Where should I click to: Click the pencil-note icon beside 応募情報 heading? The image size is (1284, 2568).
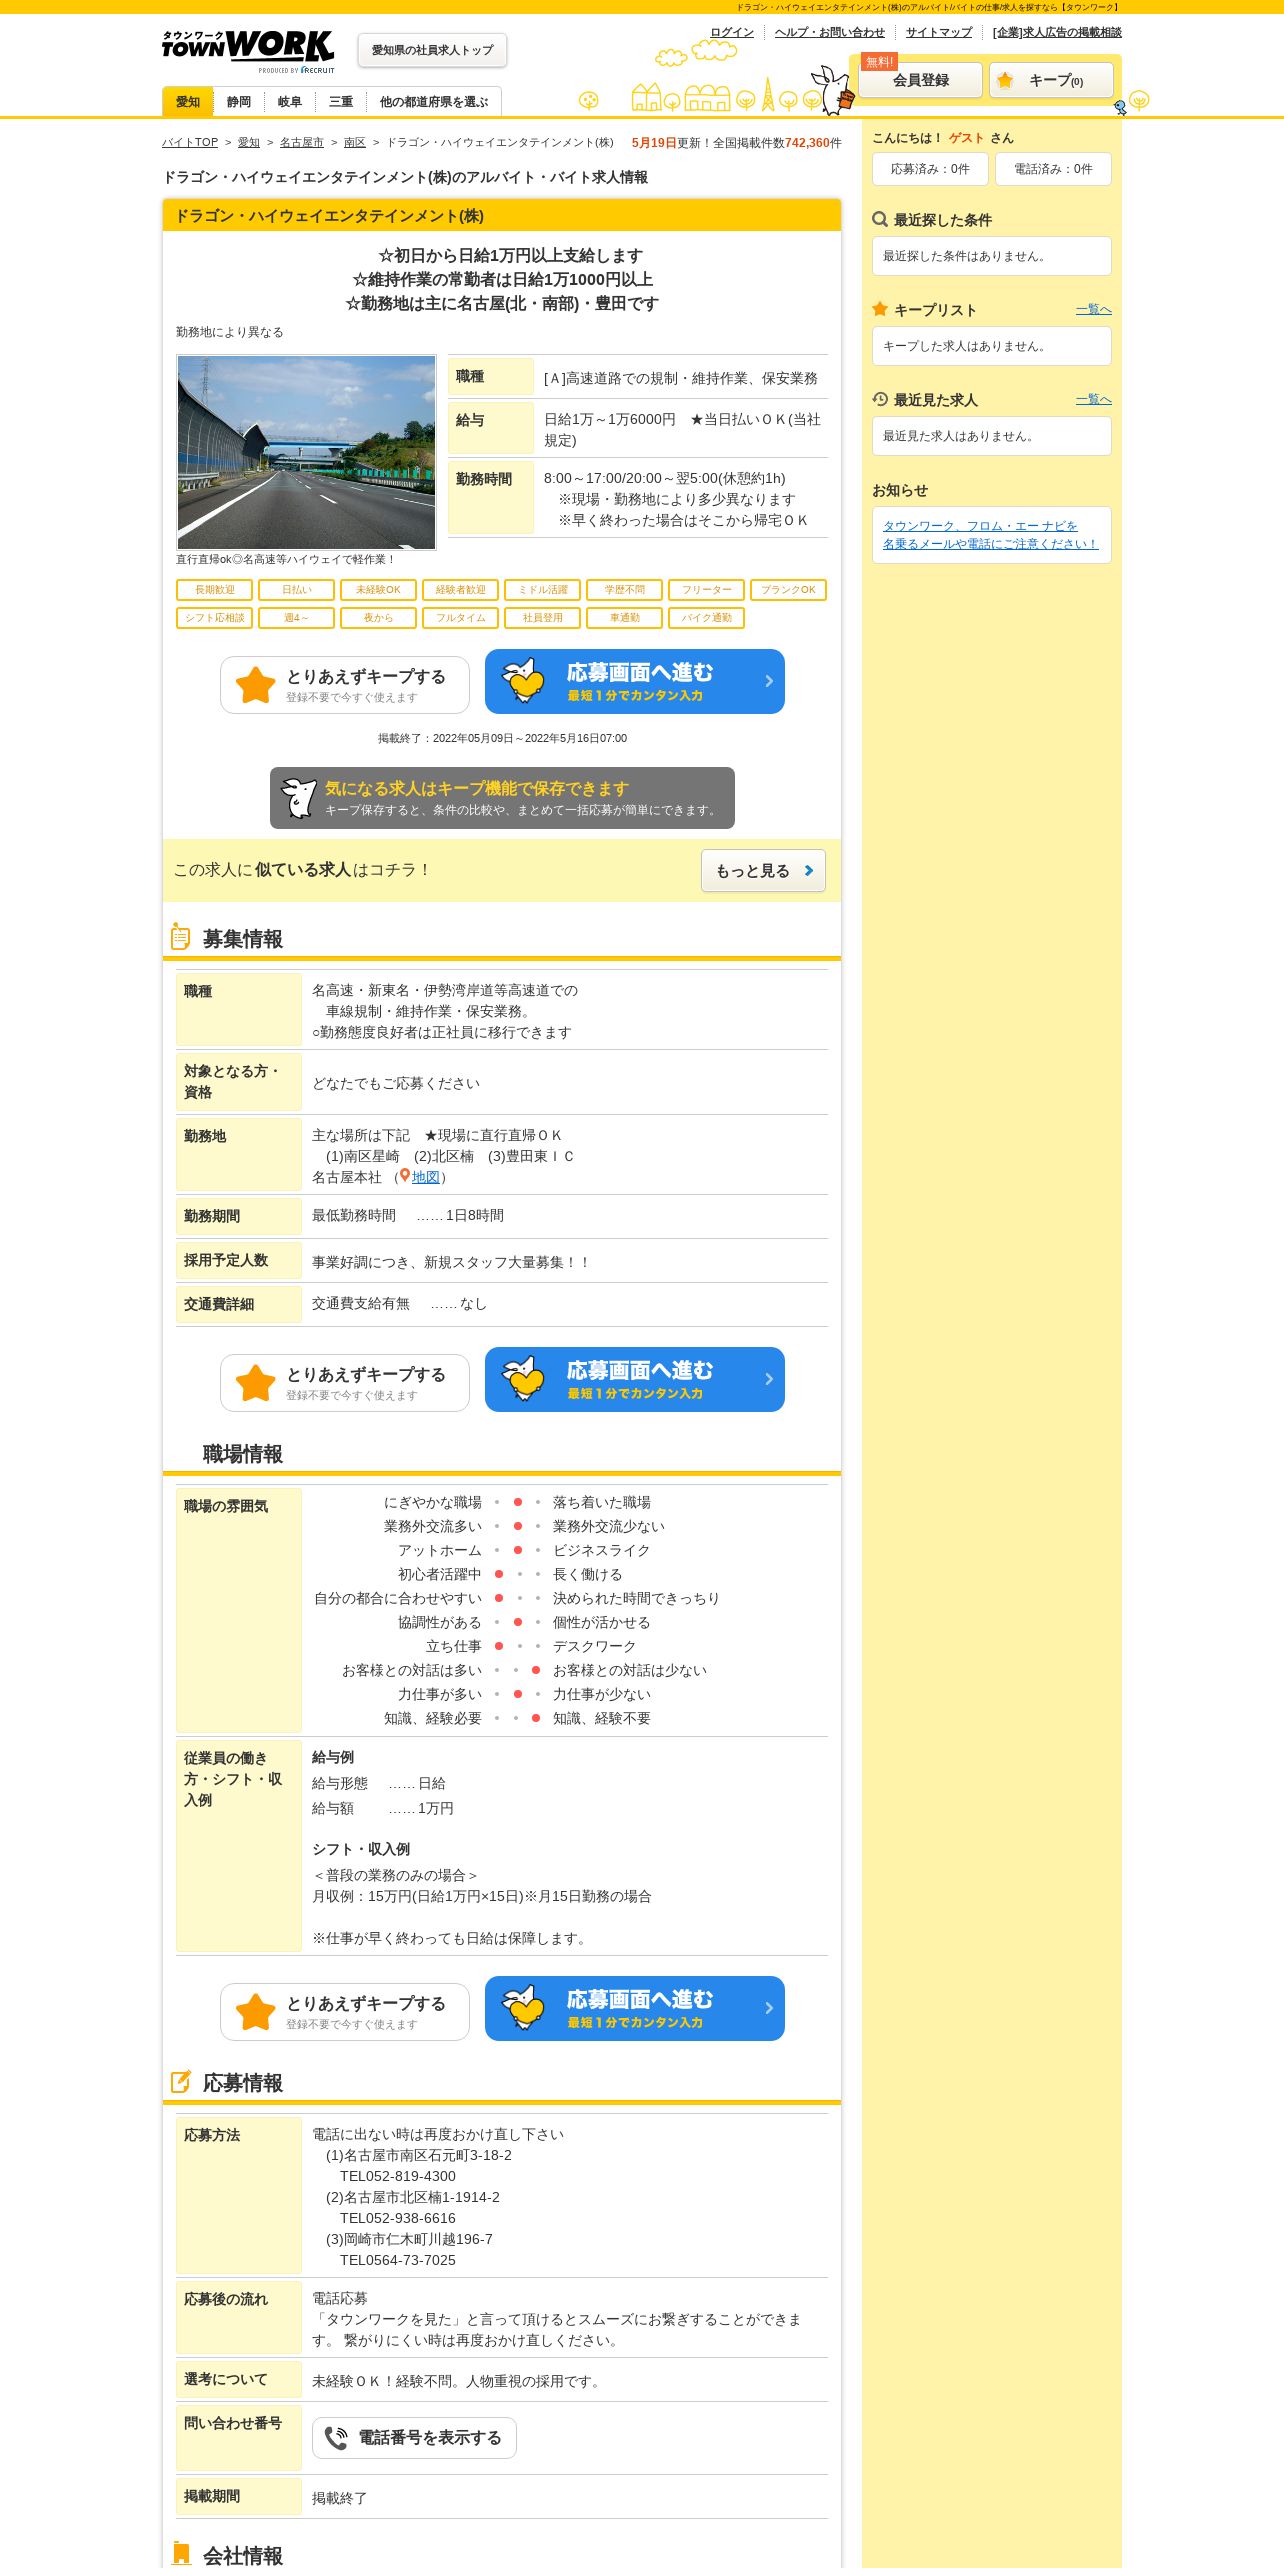[x=180, y=2081]
